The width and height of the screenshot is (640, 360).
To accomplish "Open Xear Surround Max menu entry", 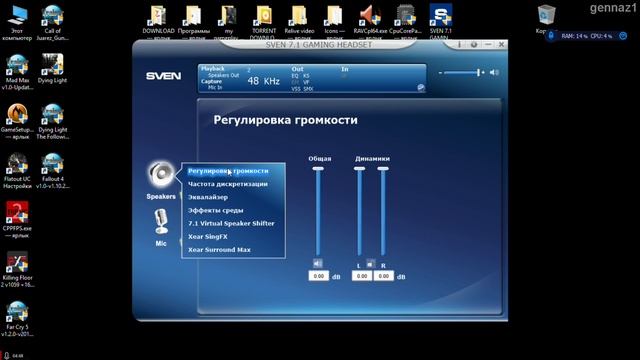I will 219,249.
